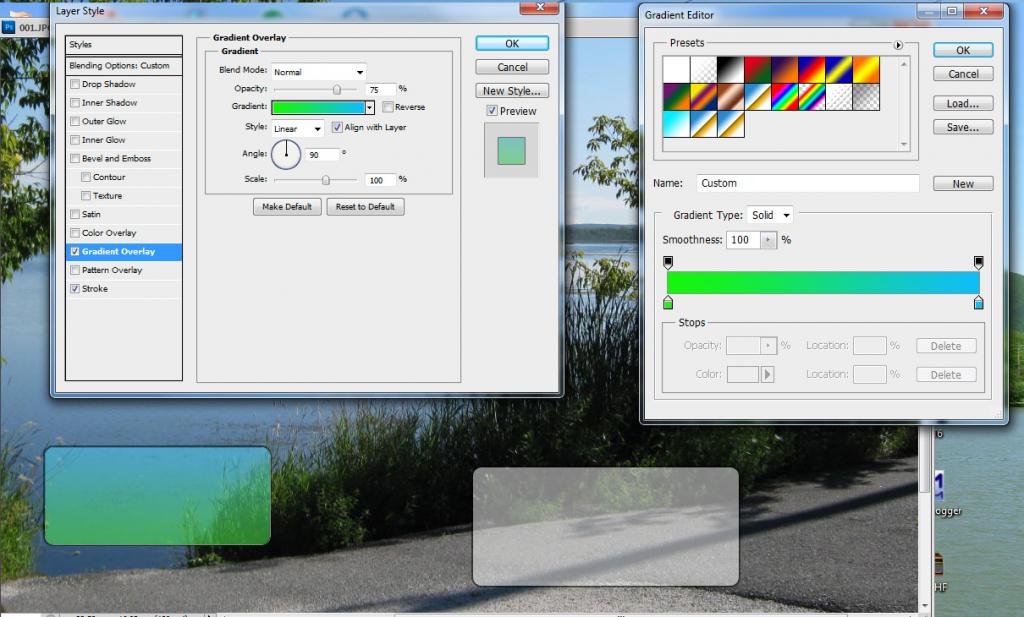Choose the Violet, Orange gradient preset

pos(784,69)
